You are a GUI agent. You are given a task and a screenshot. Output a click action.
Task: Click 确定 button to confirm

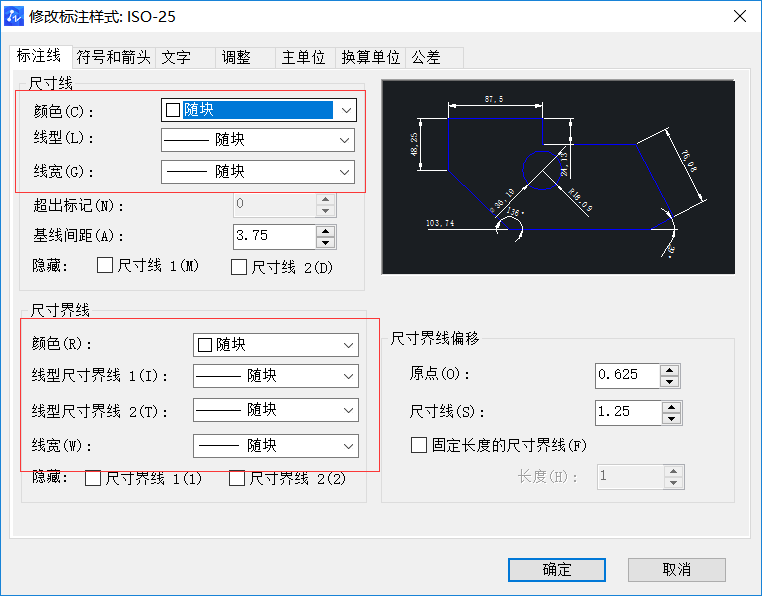click(556, 569)
